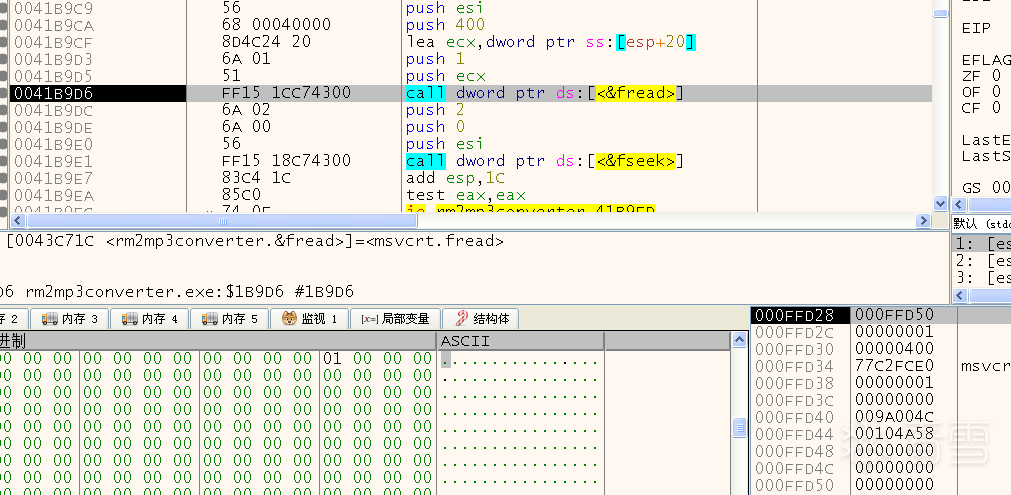
Task: Click the <&fseek> call reference
Action: 636,161
